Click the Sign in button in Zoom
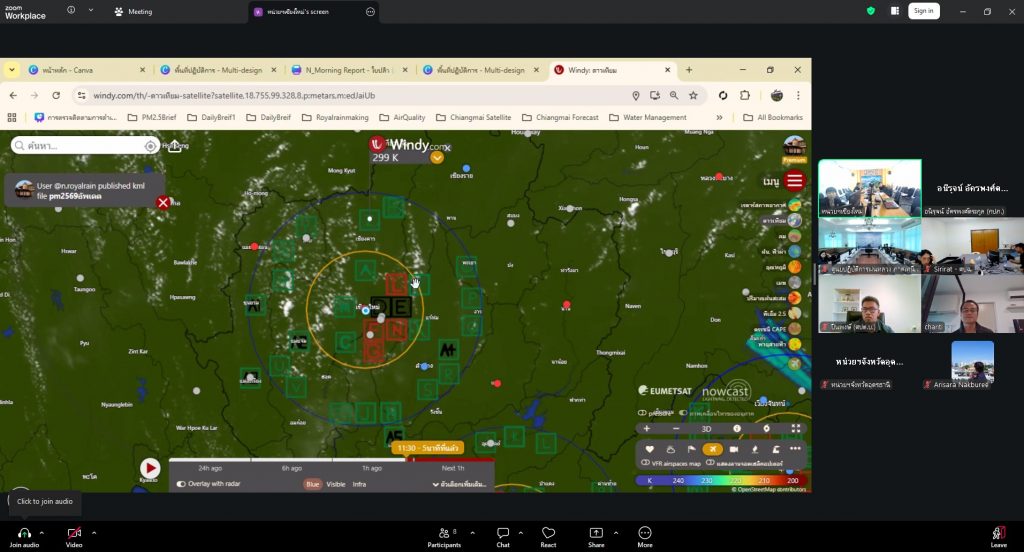Screen dimensions: 1024x552 coord(923,11)
